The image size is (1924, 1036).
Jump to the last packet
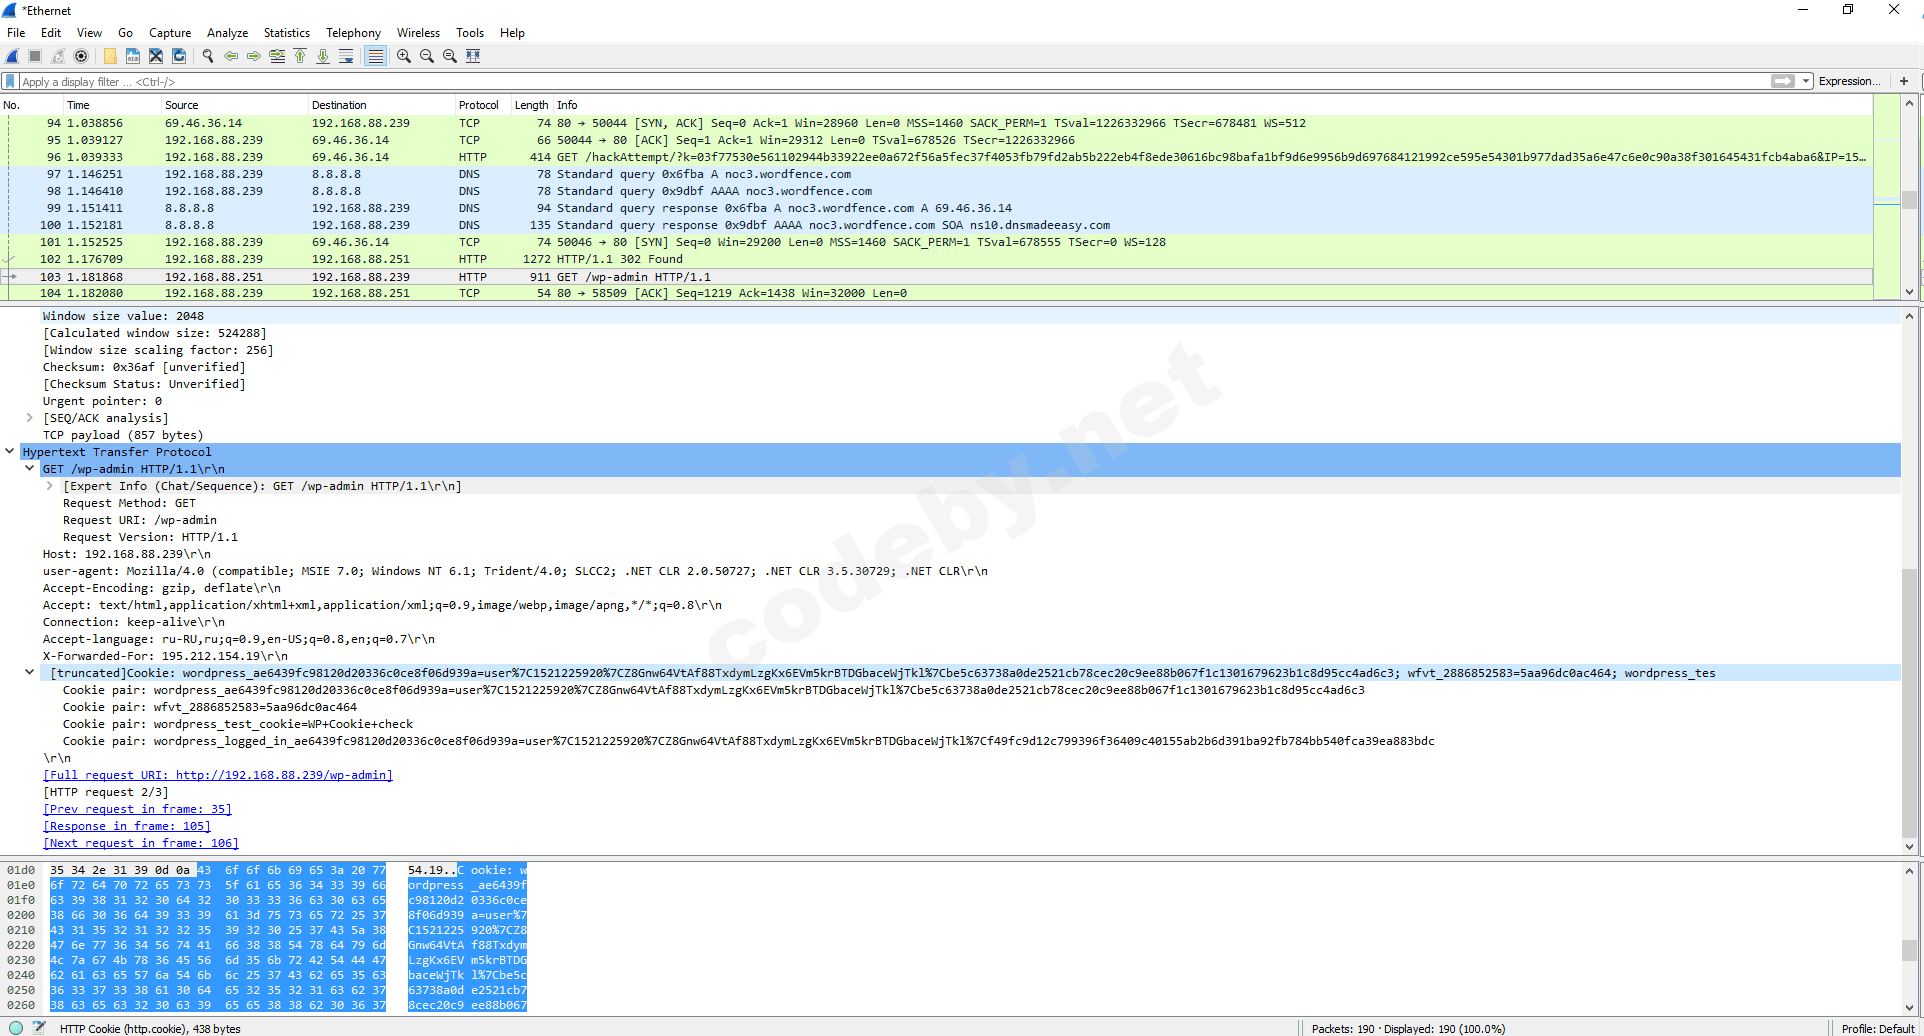tap(323, 56)
